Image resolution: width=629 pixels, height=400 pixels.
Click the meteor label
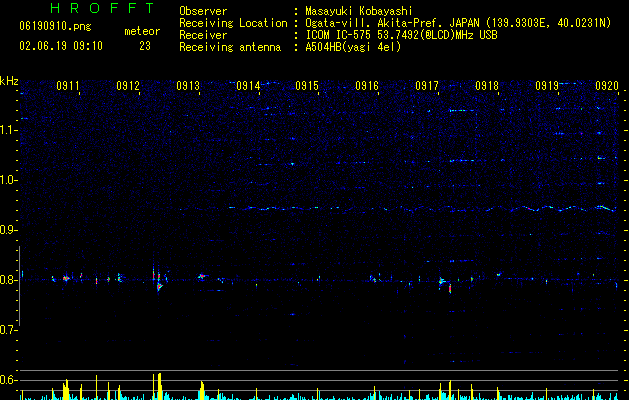pos(142,31)
